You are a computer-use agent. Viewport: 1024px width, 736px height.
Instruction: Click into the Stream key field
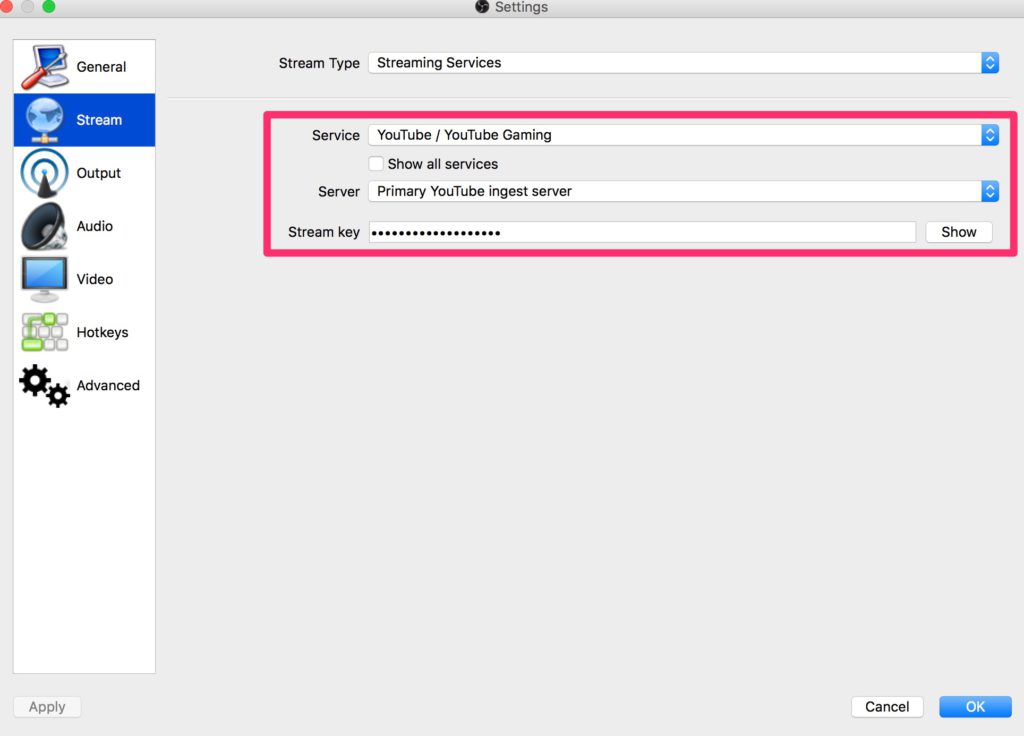[x=643, y=232]
